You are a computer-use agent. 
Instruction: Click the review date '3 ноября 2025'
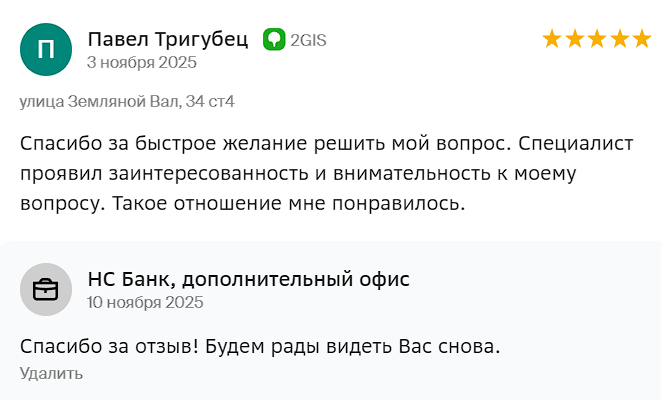coord(142,62)
